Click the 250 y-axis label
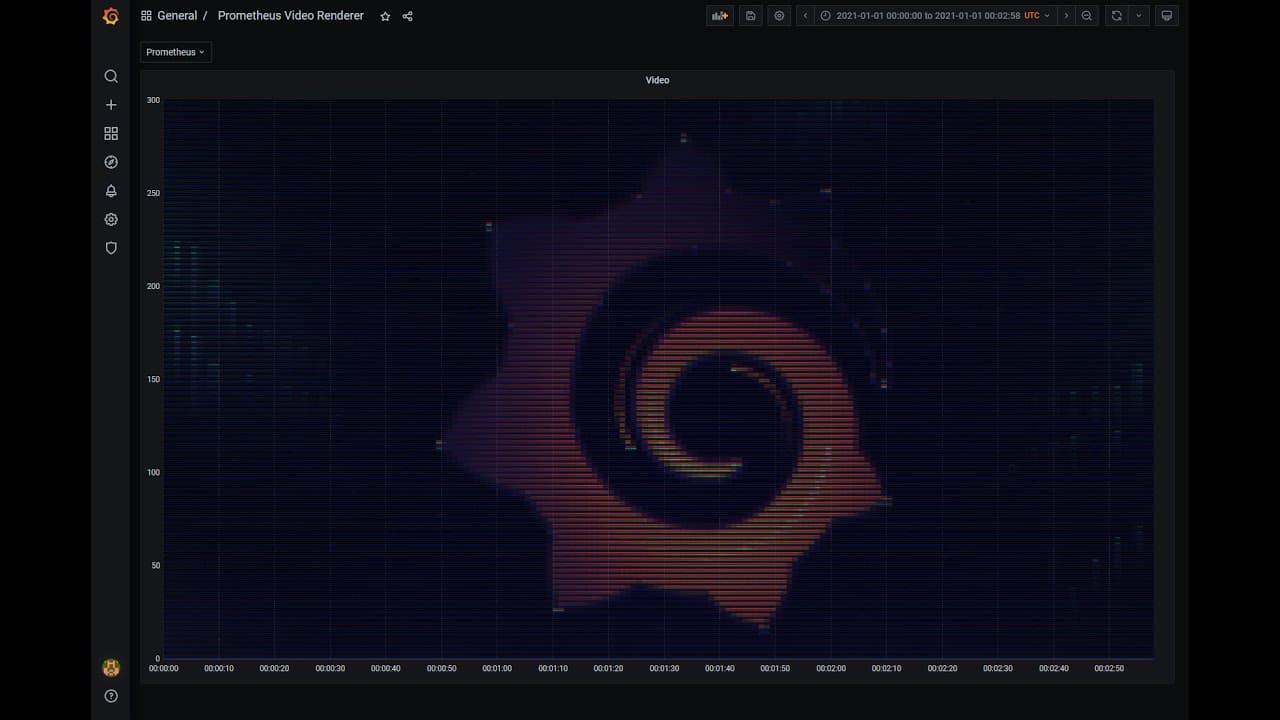1280x720 pixels. click(153, 193)
